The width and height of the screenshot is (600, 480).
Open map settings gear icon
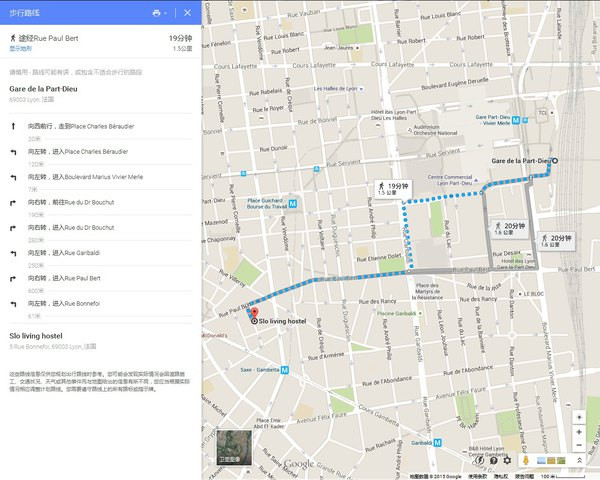(x=507, y=460)
